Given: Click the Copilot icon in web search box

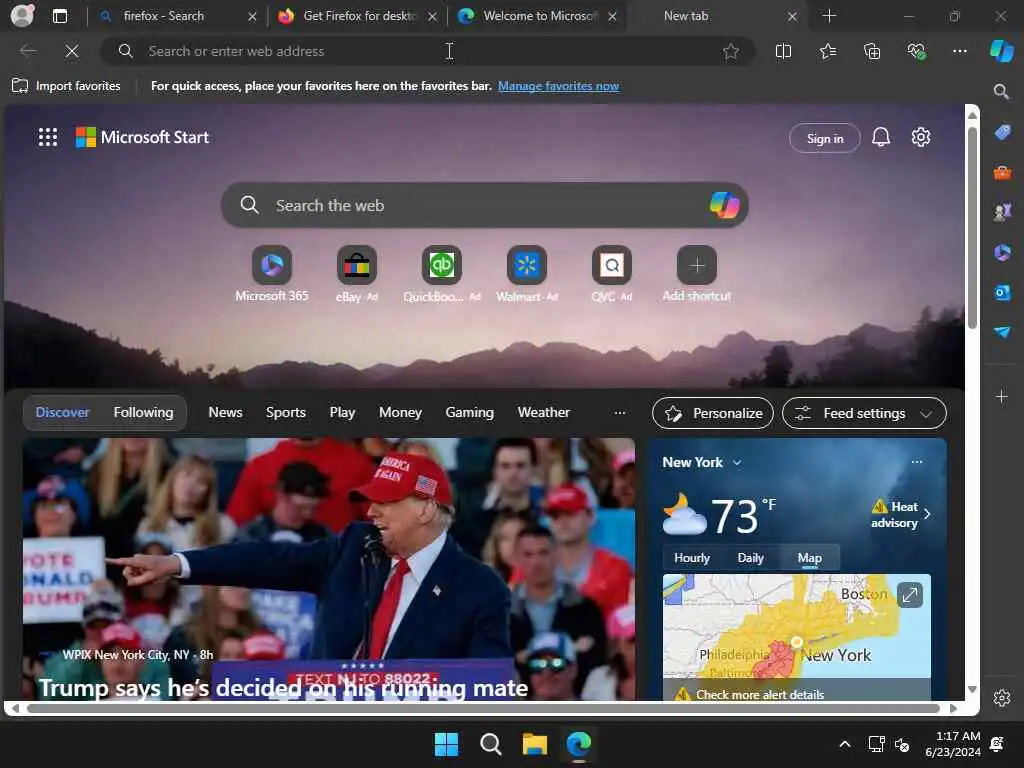Looking at the screenshot, I should click(x=724, y=205).
